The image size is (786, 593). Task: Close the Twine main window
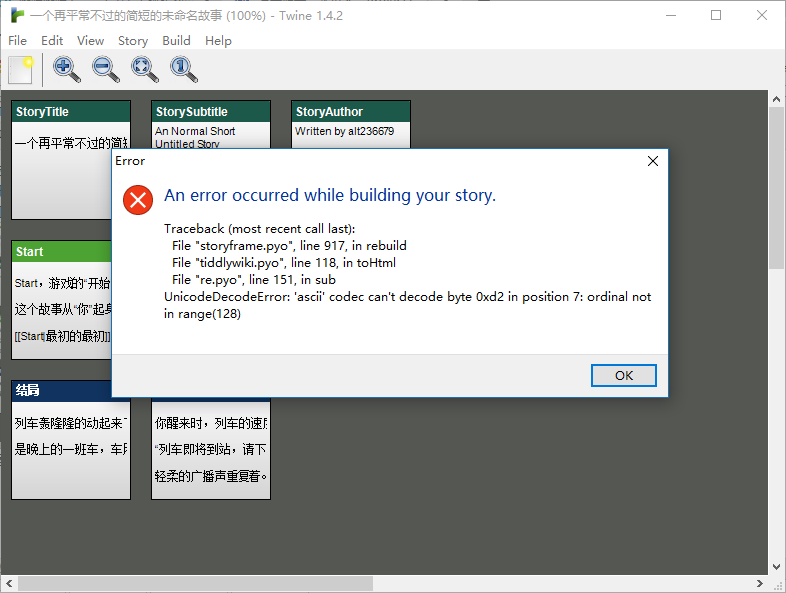point(761,16)
